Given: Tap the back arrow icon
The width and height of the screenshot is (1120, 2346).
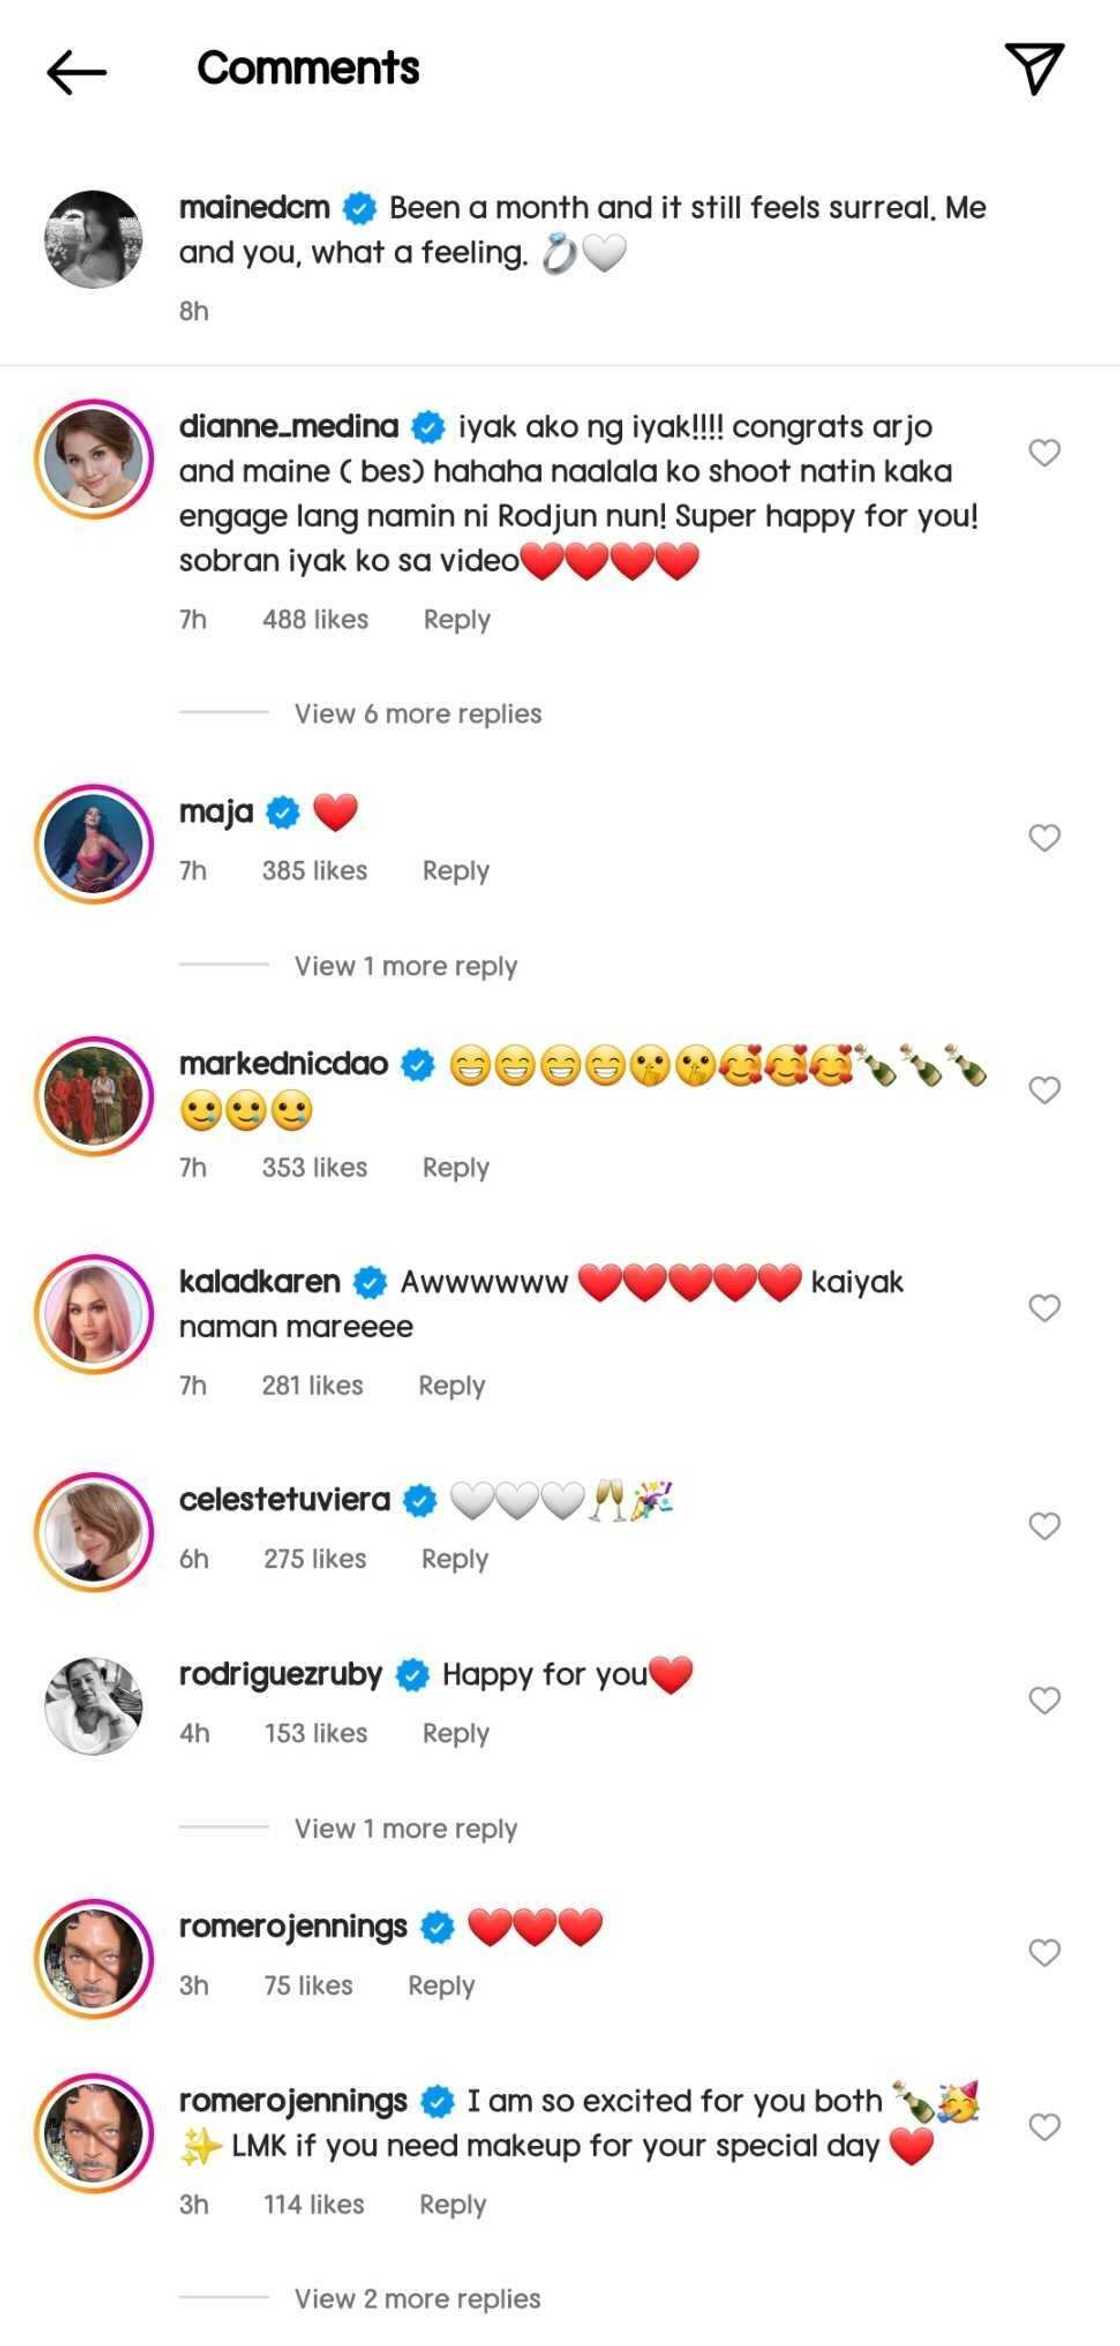Looking at the screenshot, I should pos(76,72).
